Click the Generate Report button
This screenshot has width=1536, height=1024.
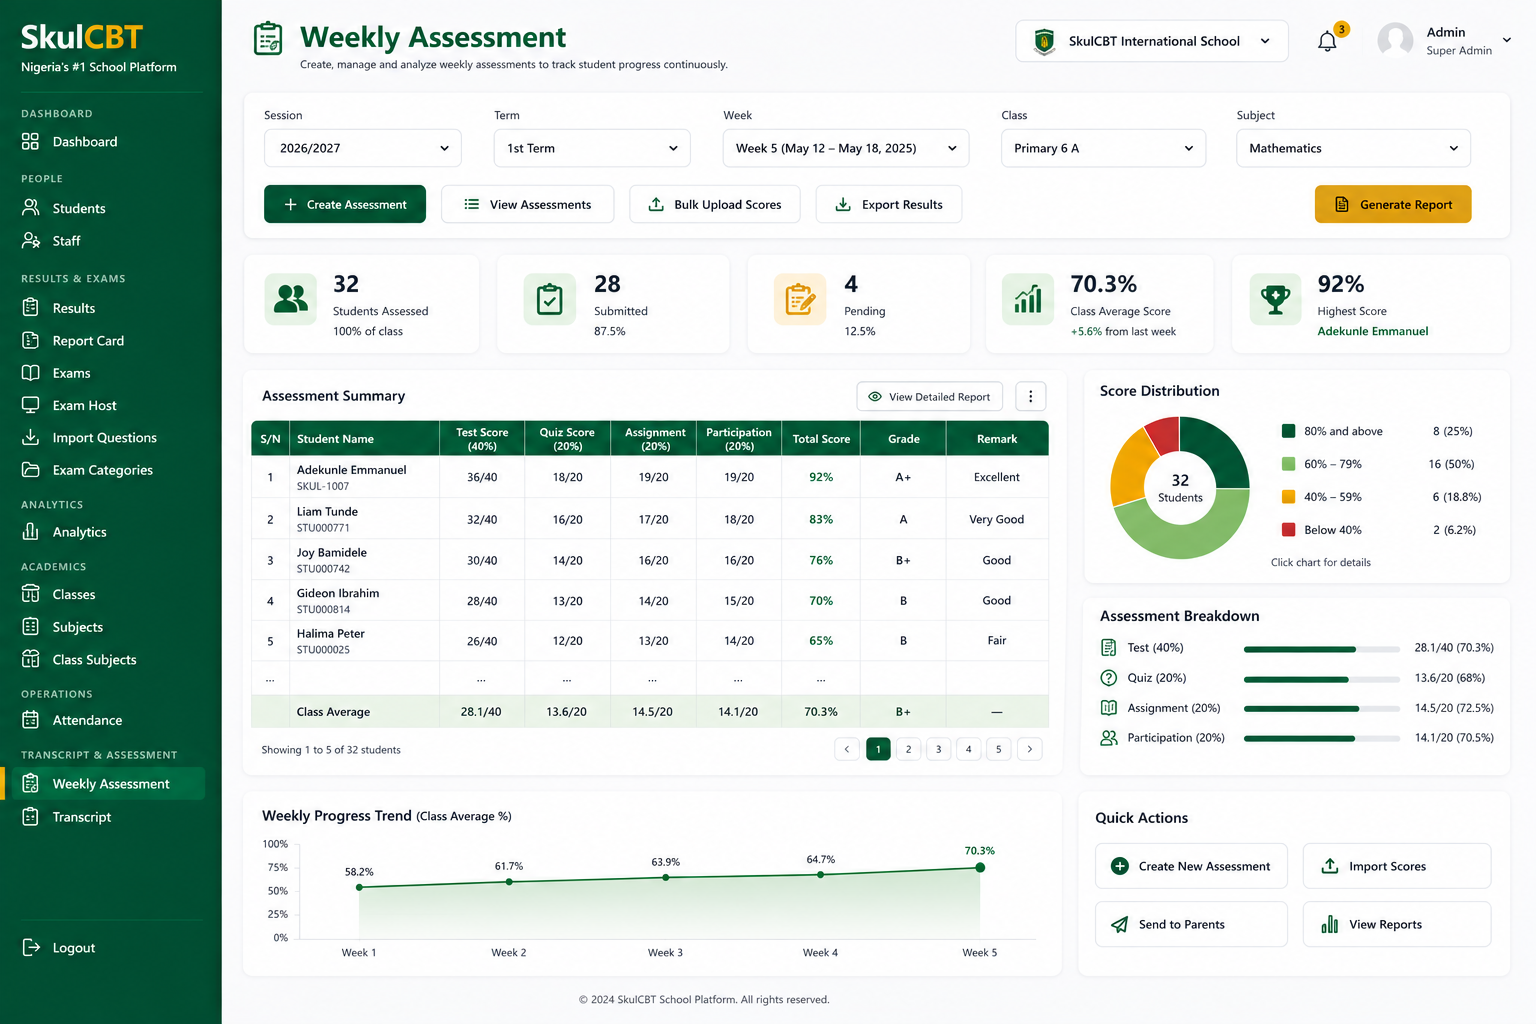[x=1393, y=204]
